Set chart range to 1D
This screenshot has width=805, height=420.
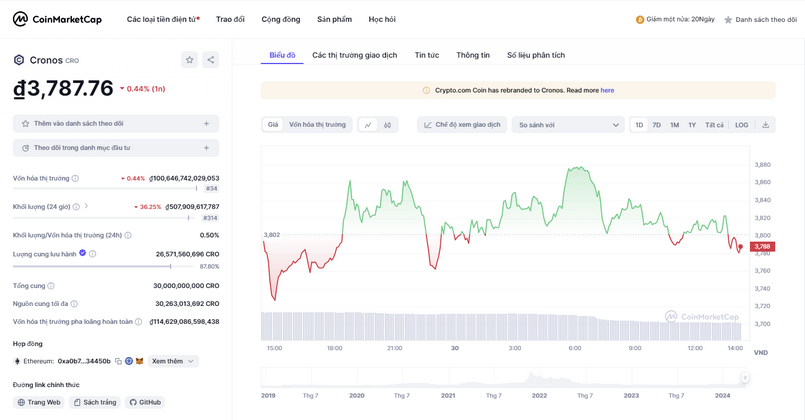(639, 125)
